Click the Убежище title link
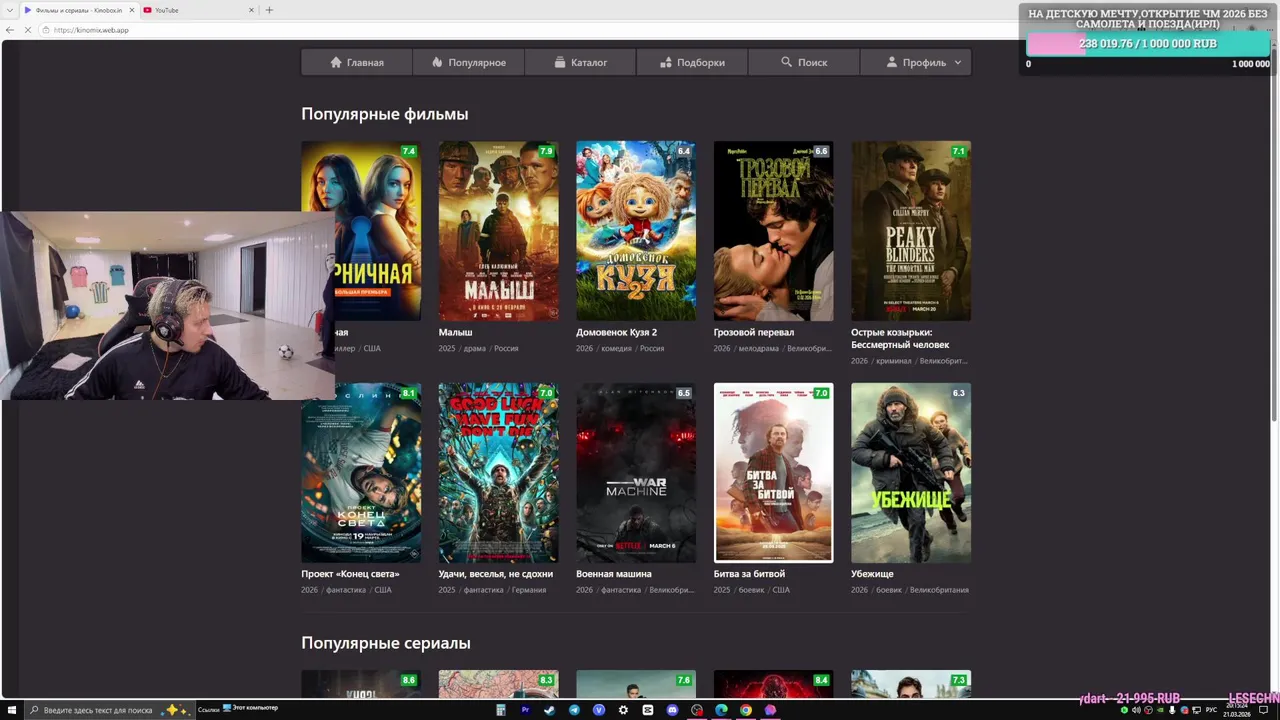The width and height of the screenshot is (1280, 720). [x=872, y=574]
